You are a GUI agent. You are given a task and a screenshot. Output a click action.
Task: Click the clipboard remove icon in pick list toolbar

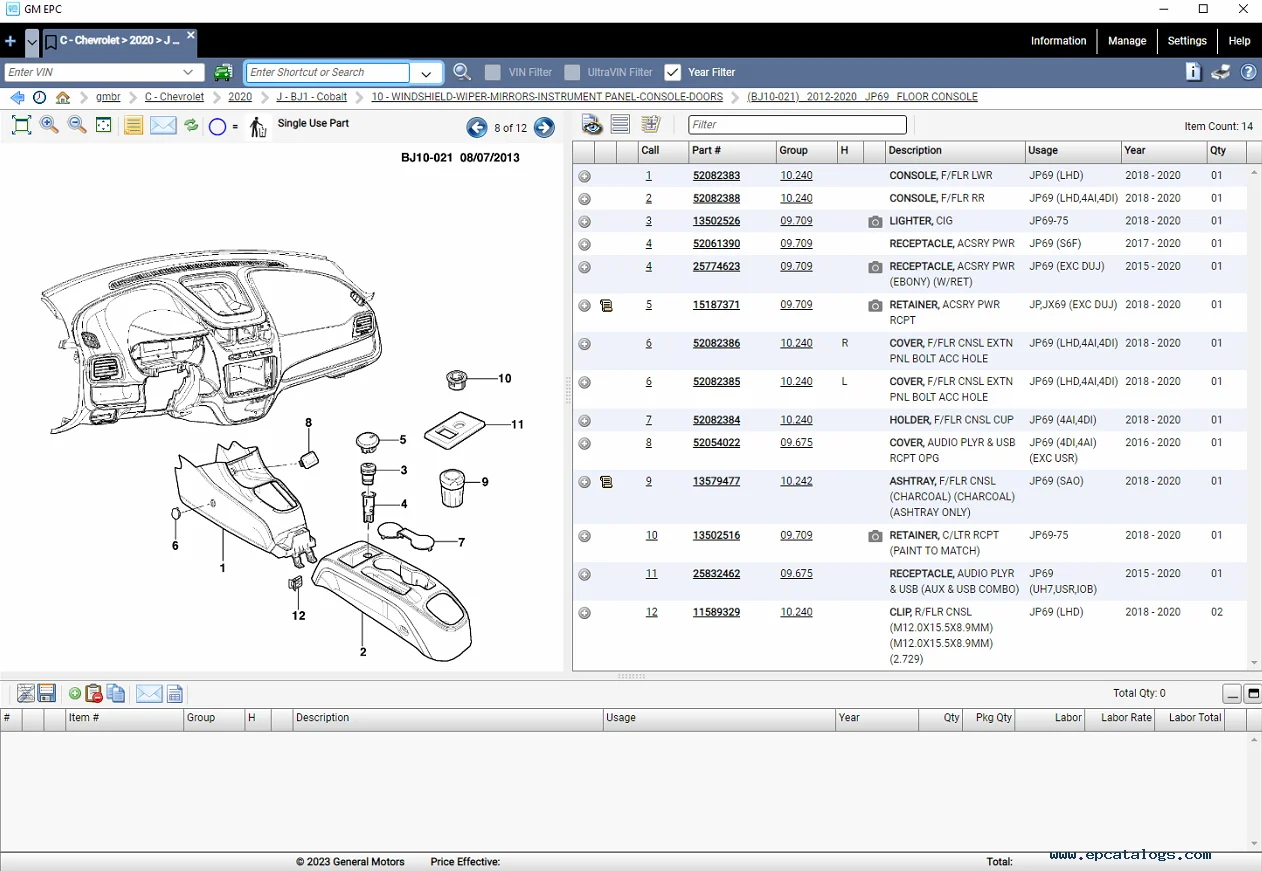(94, 693)
